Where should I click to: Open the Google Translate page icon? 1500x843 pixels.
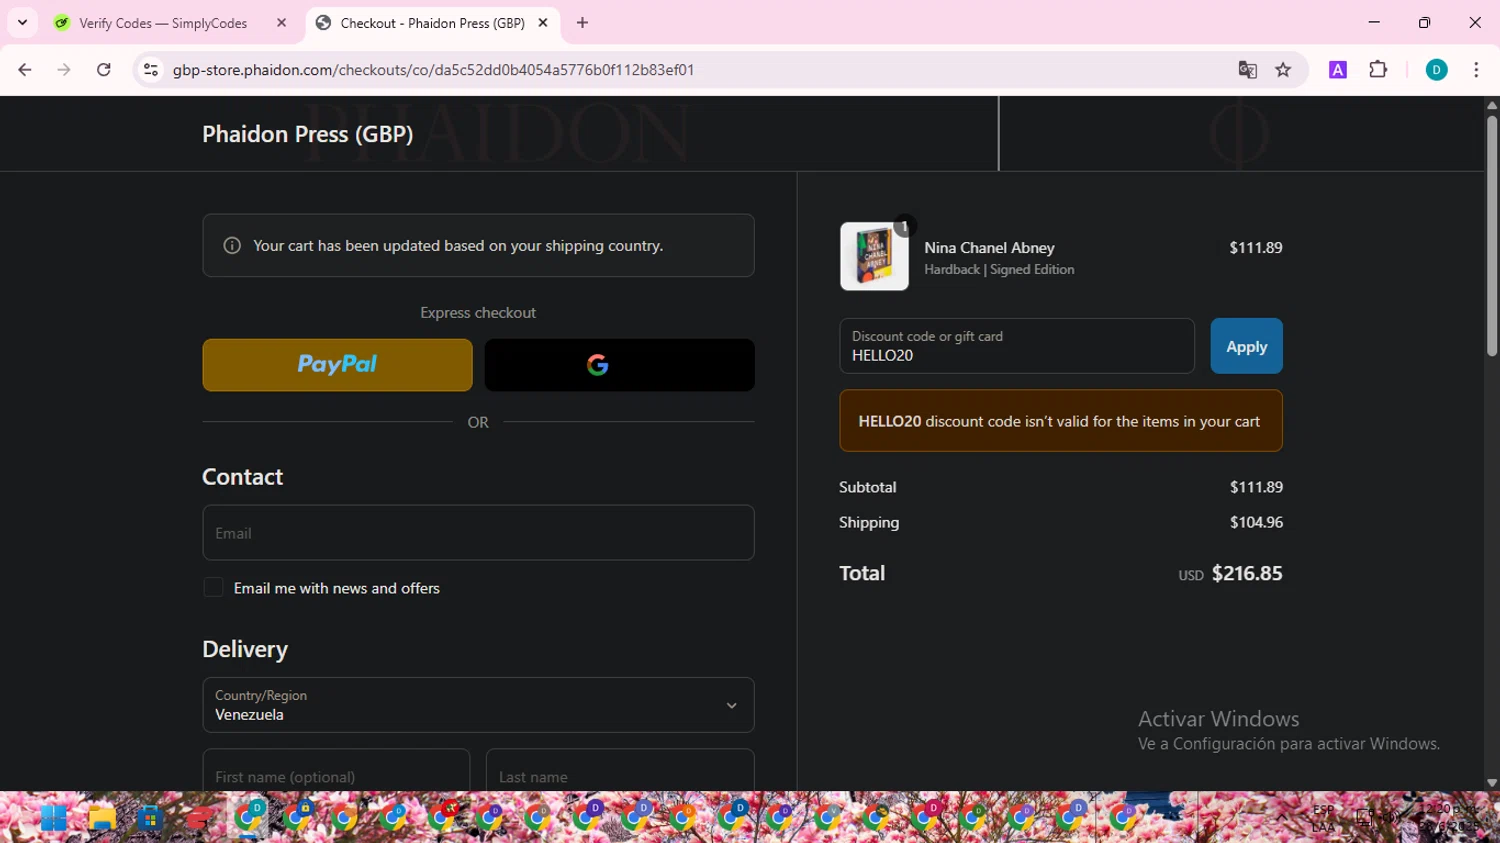point(1247,70)
